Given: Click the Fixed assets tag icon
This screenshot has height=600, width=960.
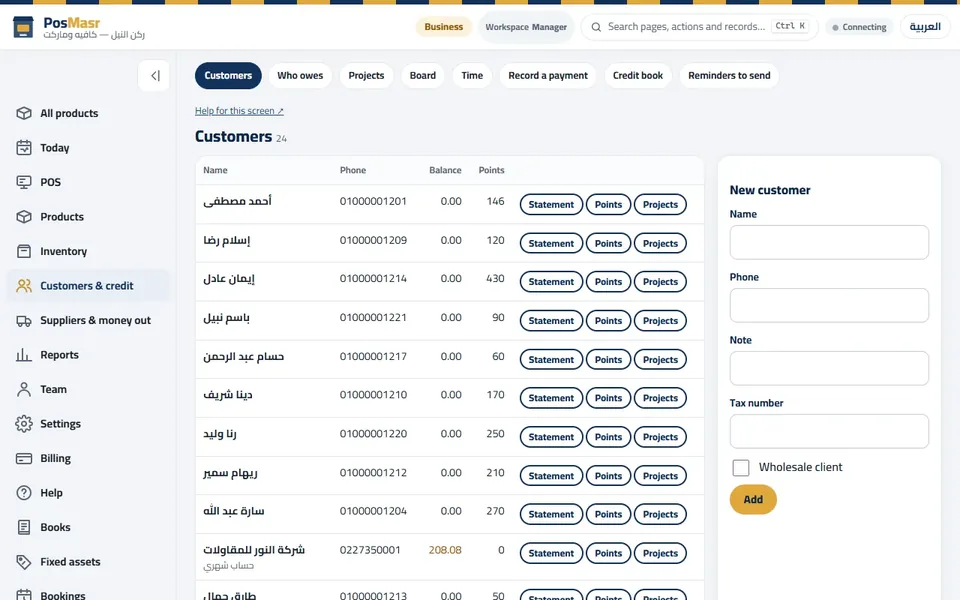Looking at the screenshot, I should (24, 561).
